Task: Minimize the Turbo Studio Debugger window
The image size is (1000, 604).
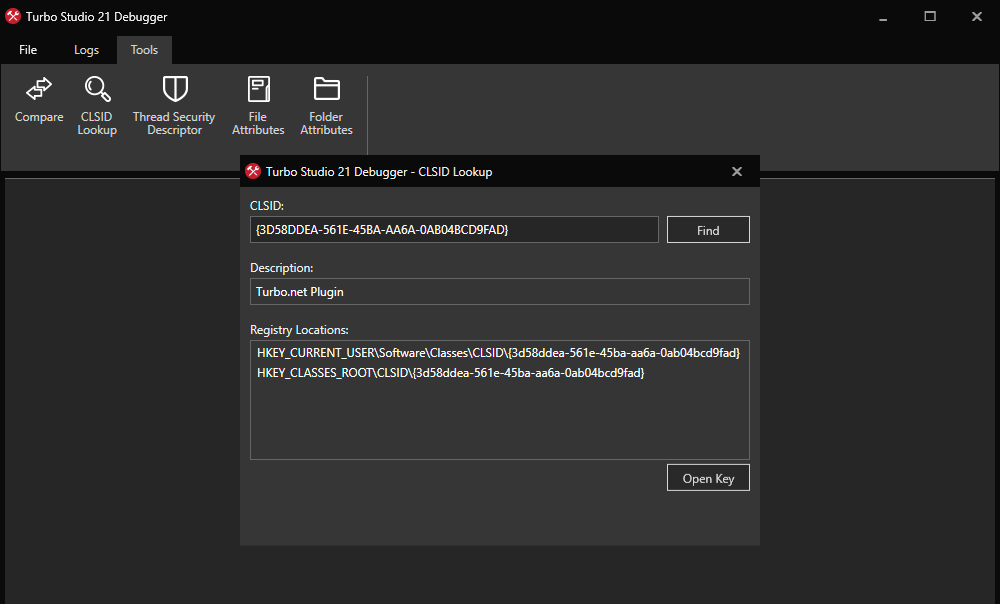Action: (x=881, y=17)
